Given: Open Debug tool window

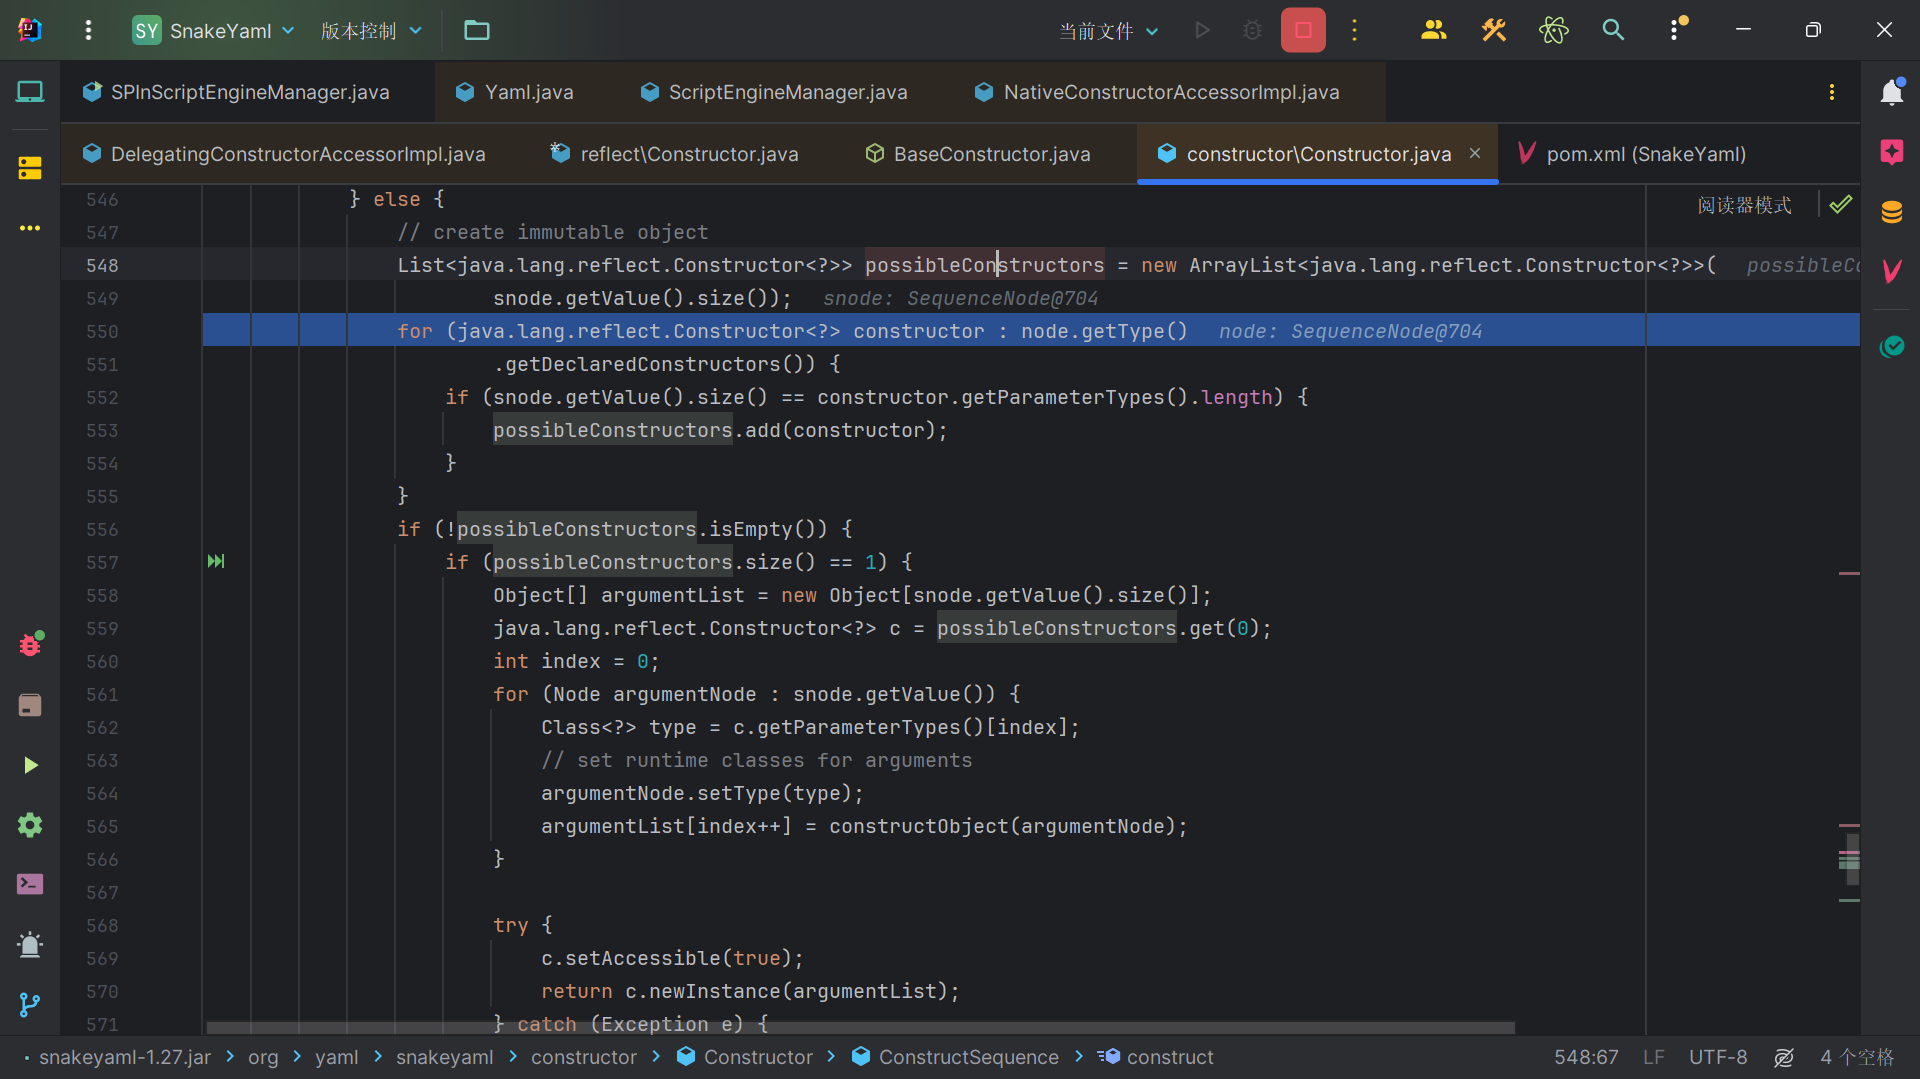Looking at the screenshot, I should point(30,645).
